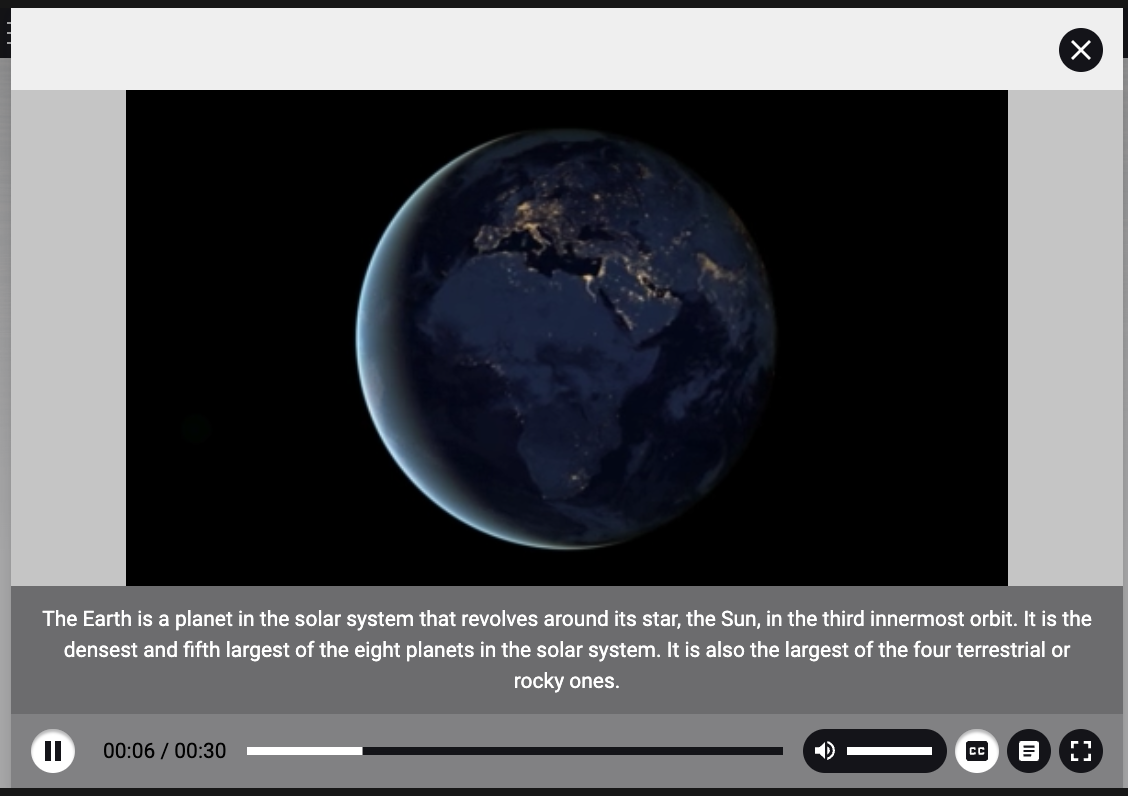Pause the Earth video playback
1128x796 pixels.
53,751
